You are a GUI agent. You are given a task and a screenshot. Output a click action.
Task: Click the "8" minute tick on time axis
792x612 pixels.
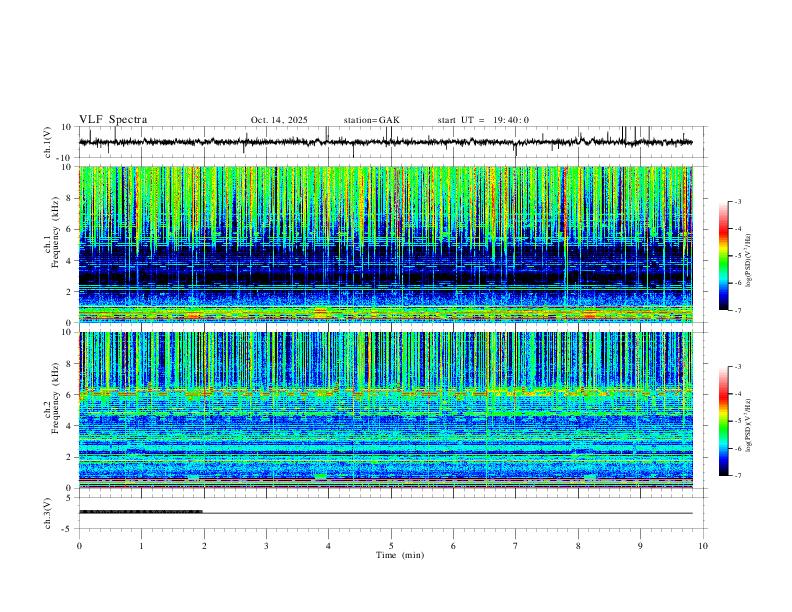click(x=578, y=546)
